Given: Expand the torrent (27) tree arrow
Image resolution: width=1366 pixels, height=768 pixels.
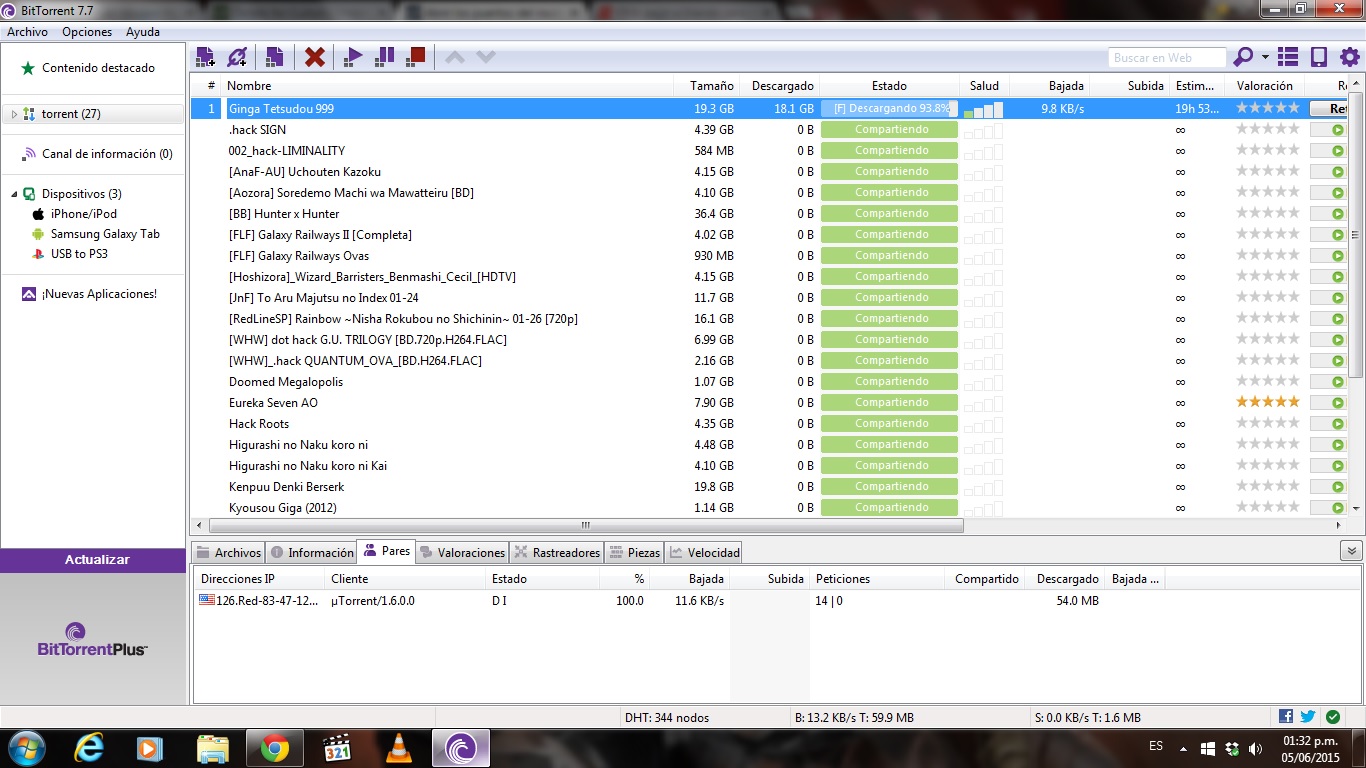Looking at the screenshot, I should tap(13, 114).
